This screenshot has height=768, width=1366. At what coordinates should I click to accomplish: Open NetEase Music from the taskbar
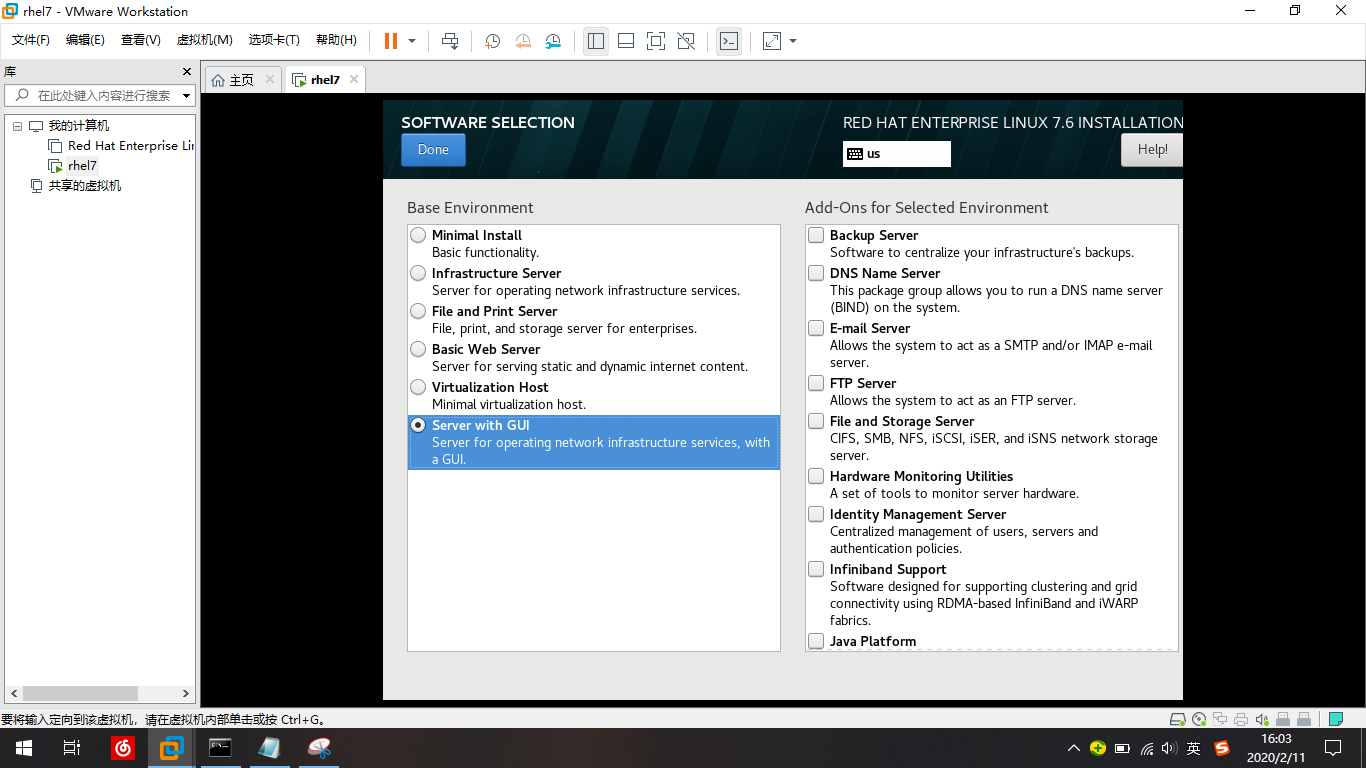pos(123,748)
